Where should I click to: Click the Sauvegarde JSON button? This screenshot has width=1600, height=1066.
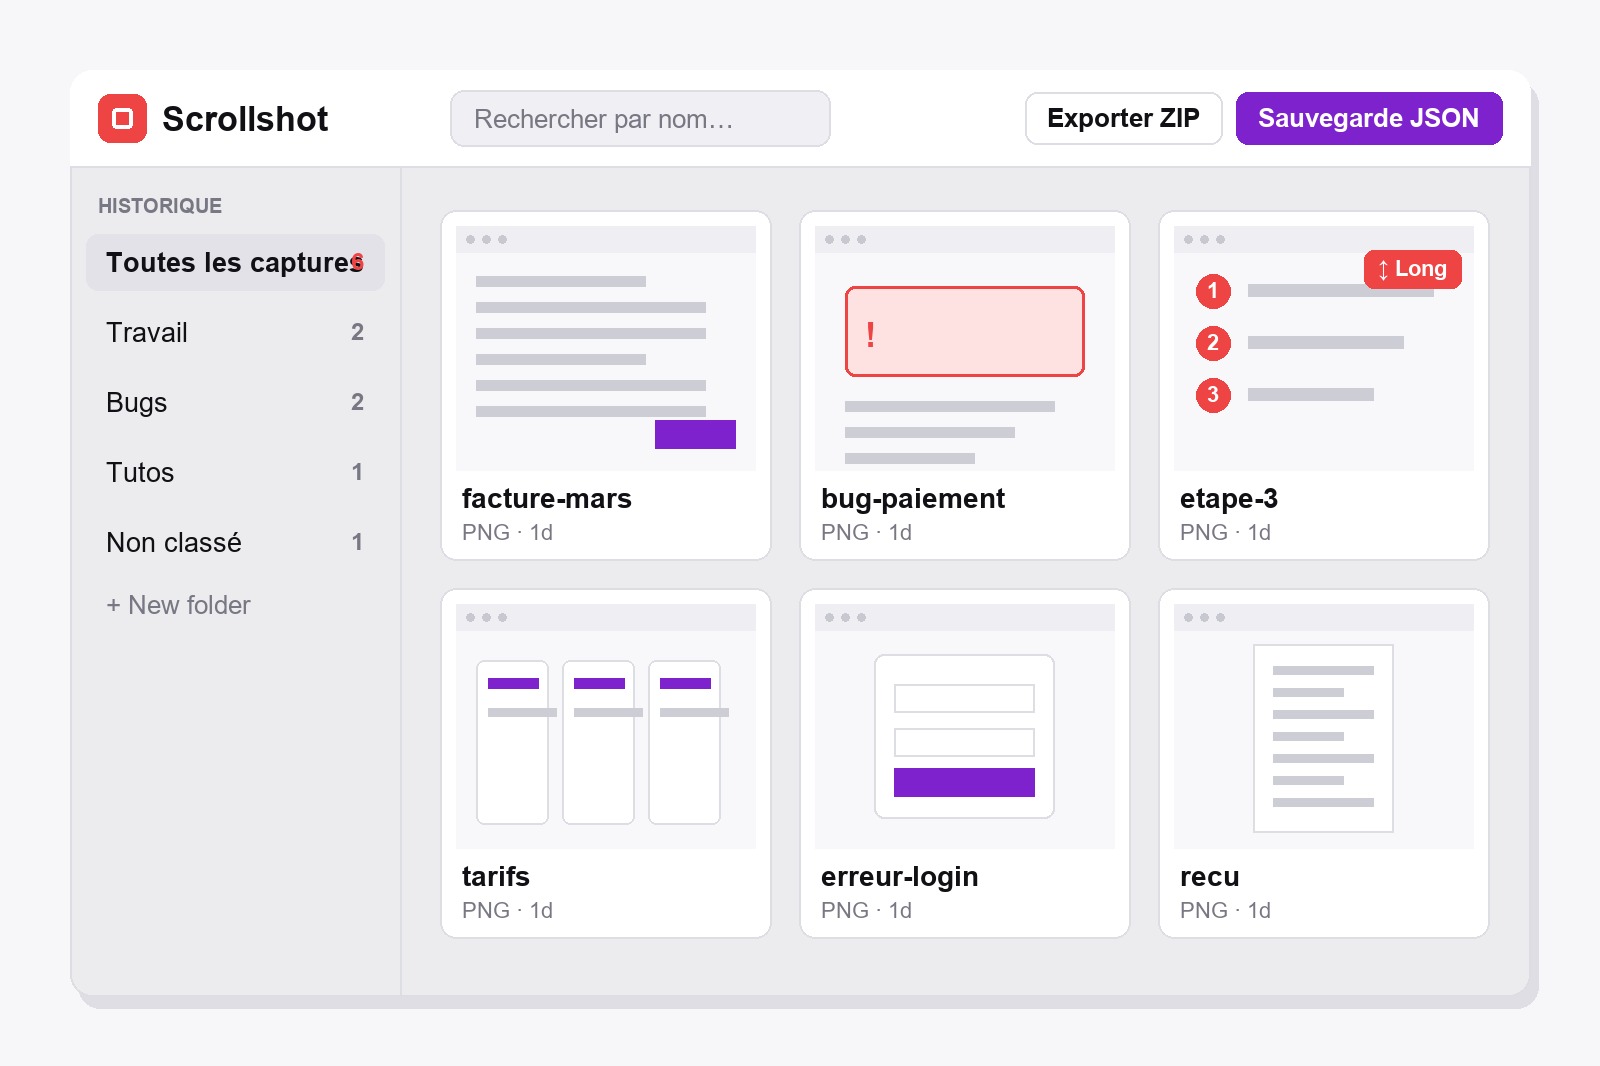tap(1368, 118)
